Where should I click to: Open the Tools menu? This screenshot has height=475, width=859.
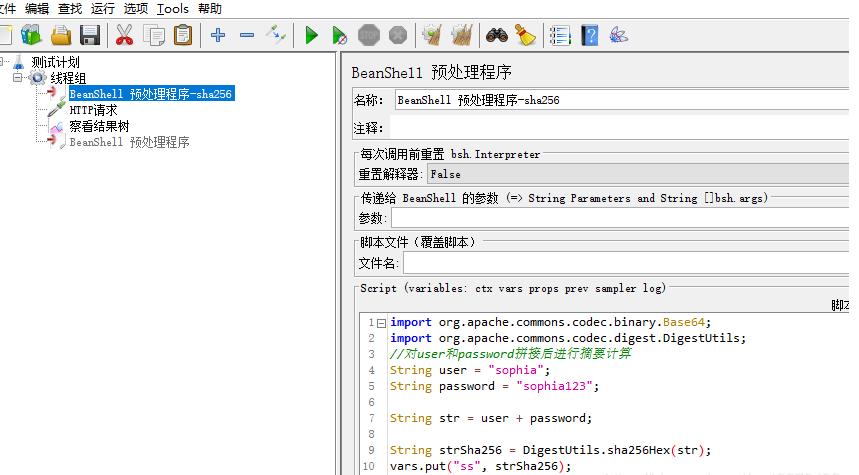pos(172,9)
